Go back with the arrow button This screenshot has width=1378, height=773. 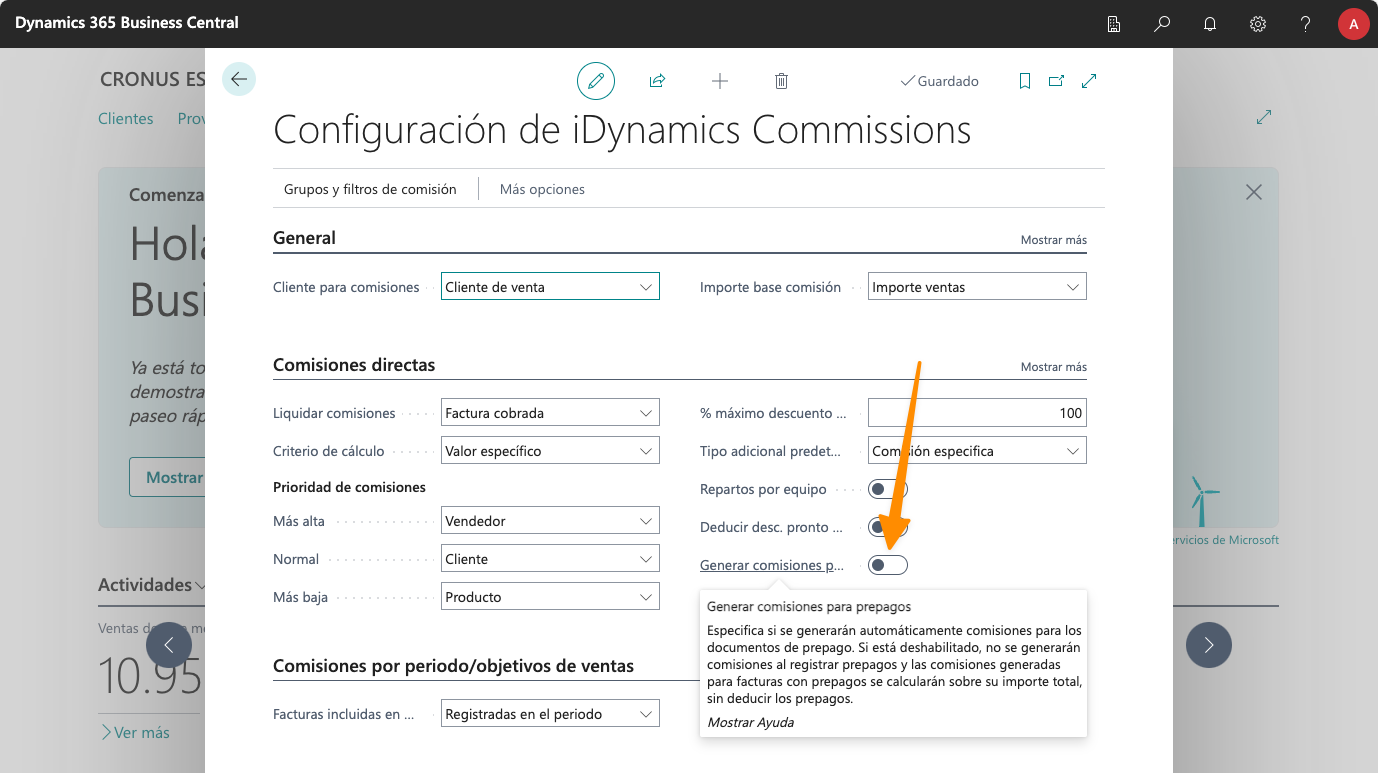pos(239,79)
